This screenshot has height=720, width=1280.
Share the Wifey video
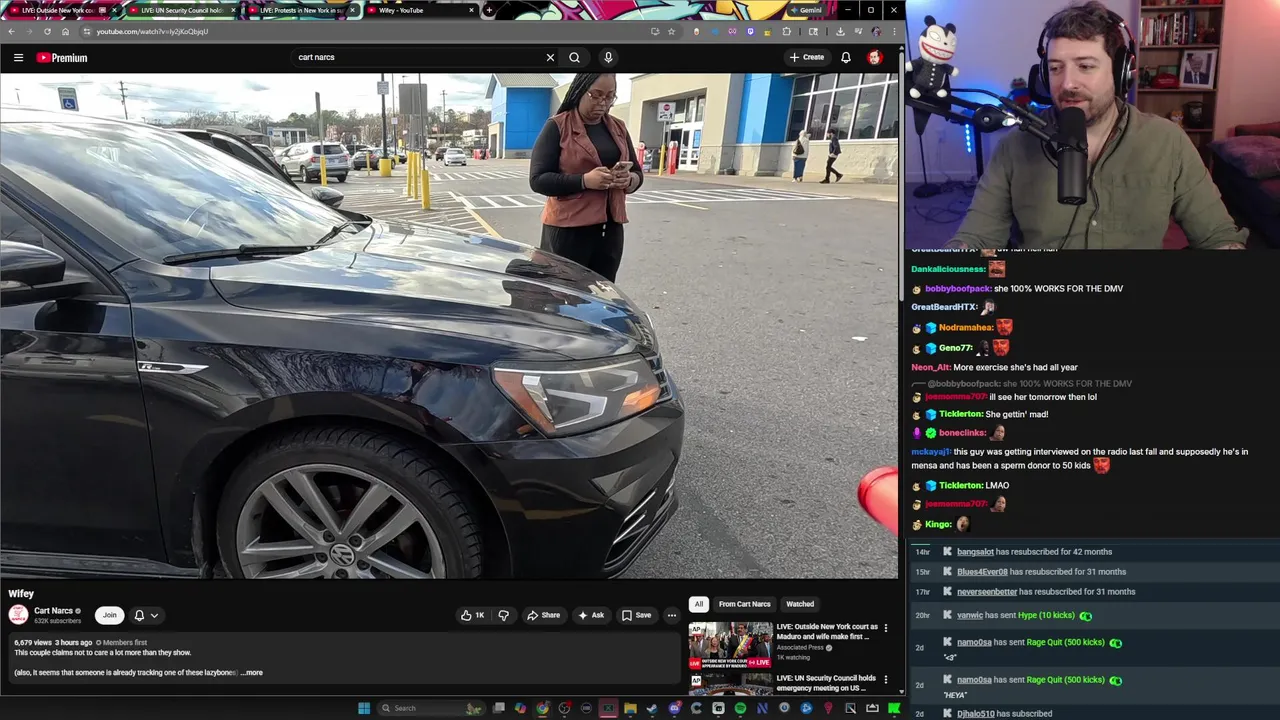coord(544,615)
